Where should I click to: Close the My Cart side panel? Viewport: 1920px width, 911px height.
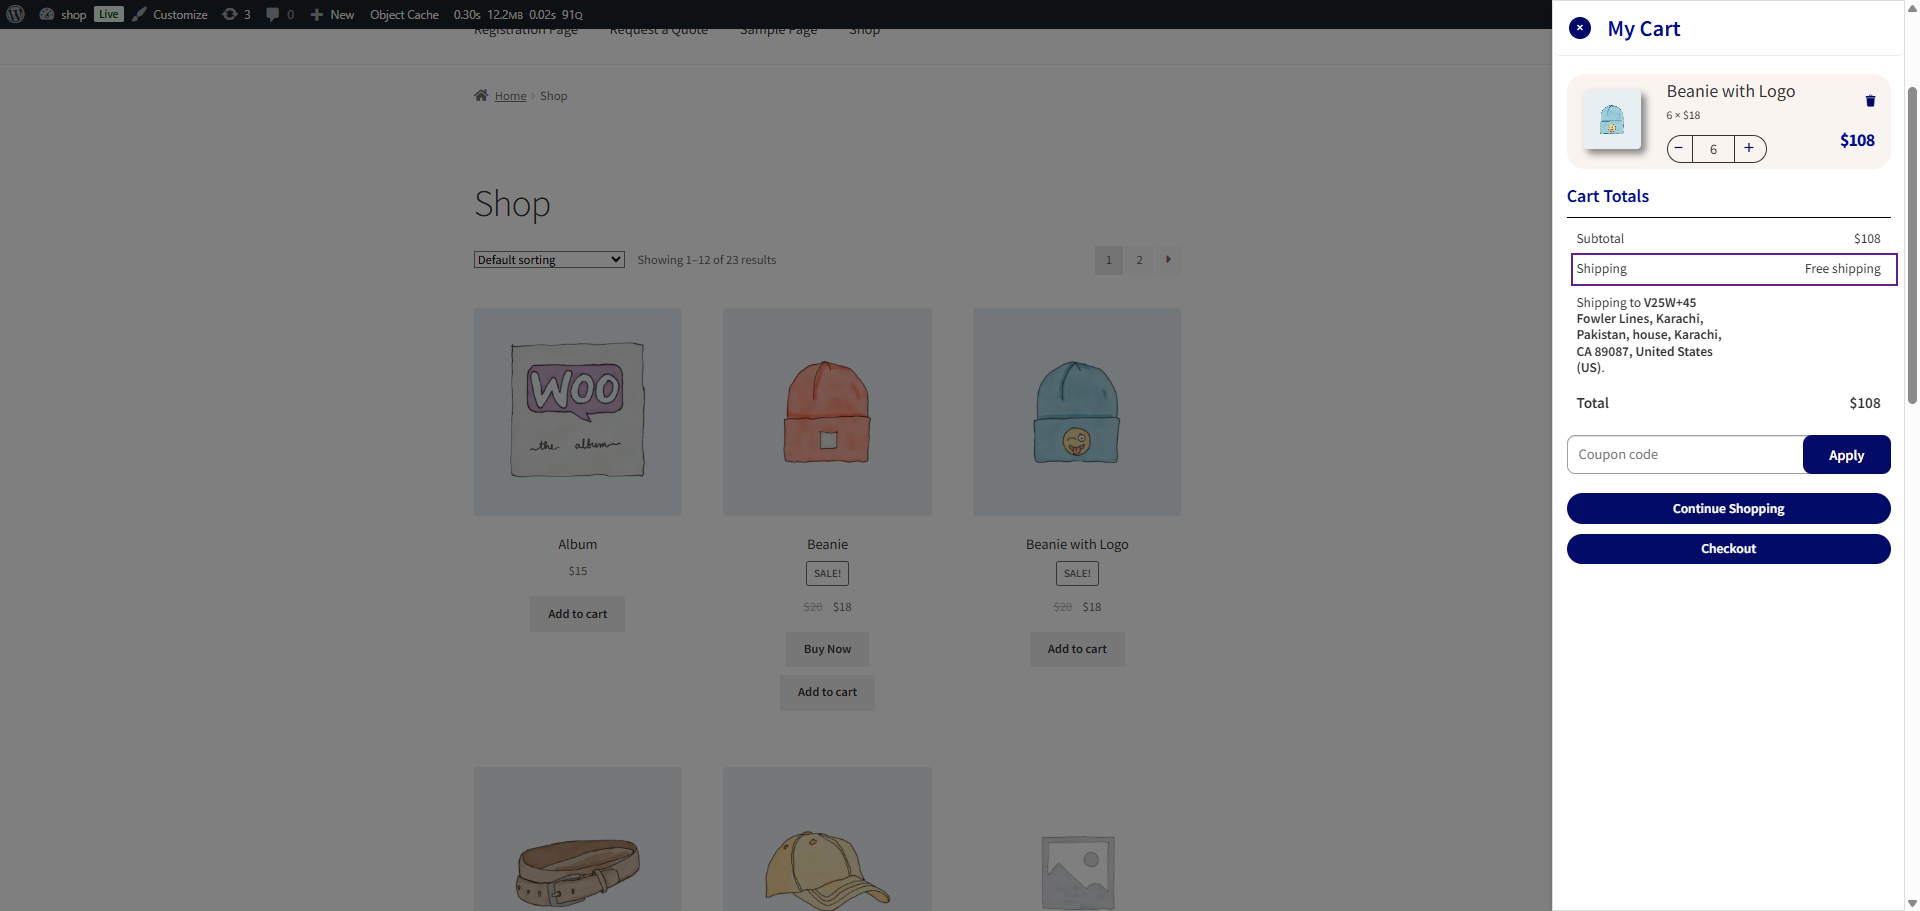(1580, 28)
